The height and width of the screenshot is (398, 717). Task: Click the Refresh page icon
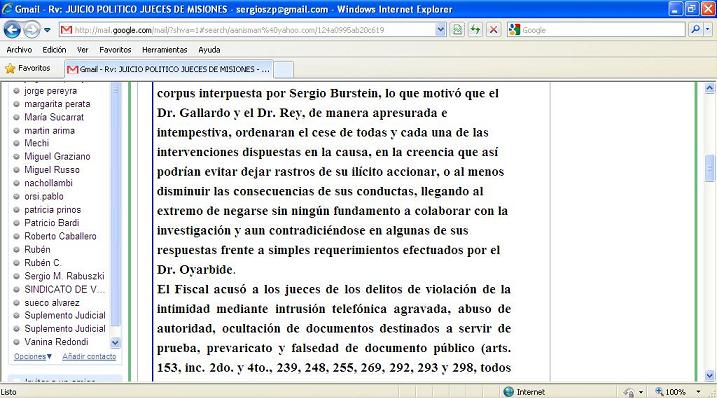tap(475, 30)
